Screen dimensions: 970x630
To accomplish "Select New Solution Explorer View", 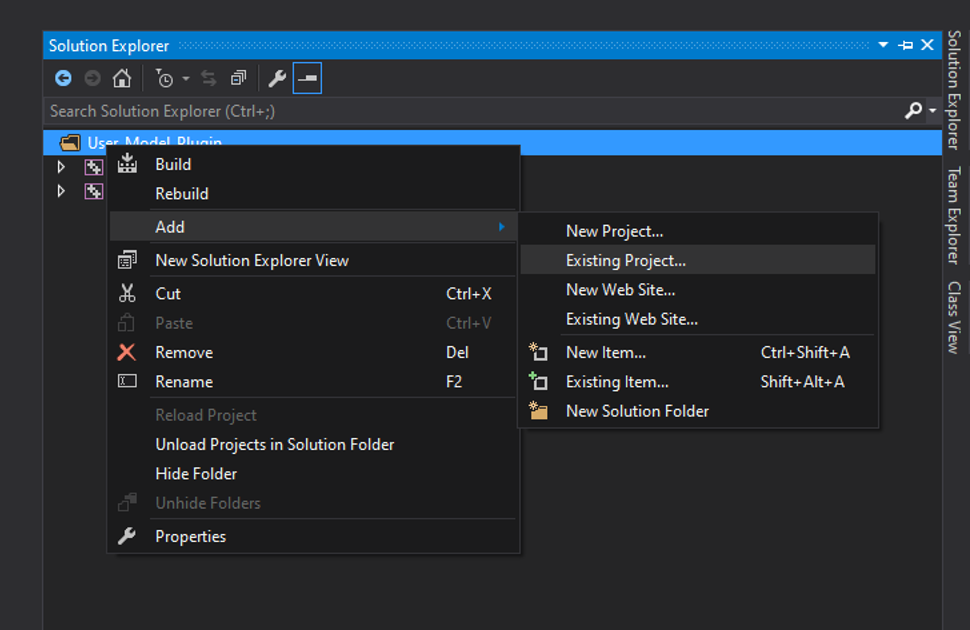I will [x=313, y=261].
